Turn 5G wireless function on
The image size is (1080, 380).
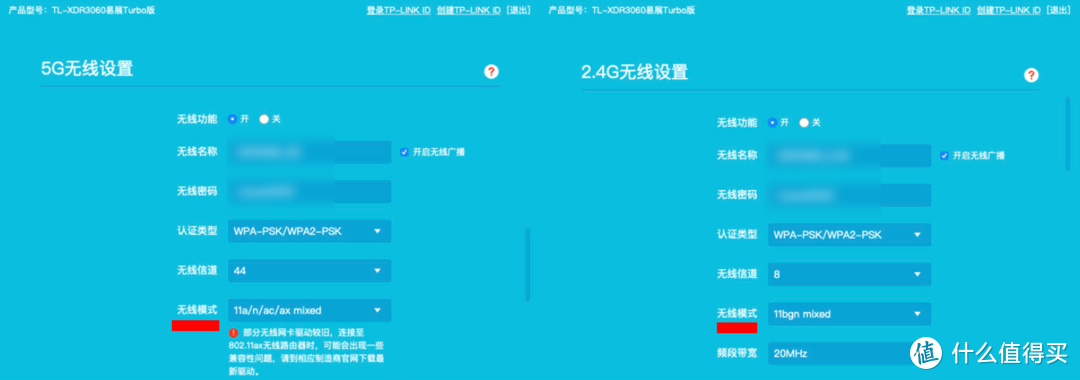(x=233, y=119)
